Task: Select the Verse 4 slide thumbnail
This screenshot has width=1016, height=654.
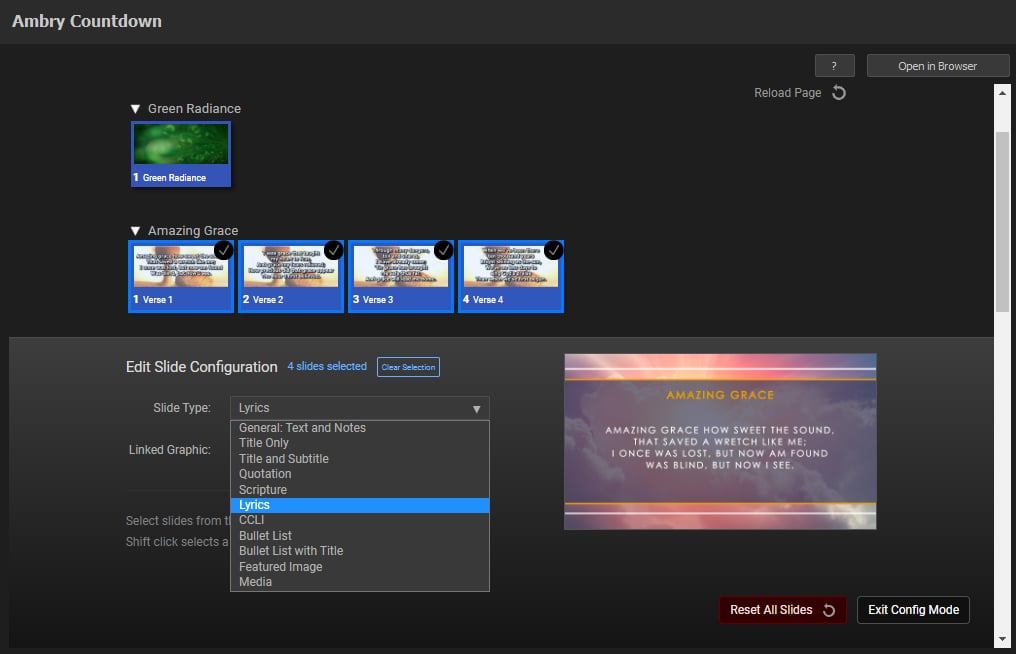Action: (511, 276)
